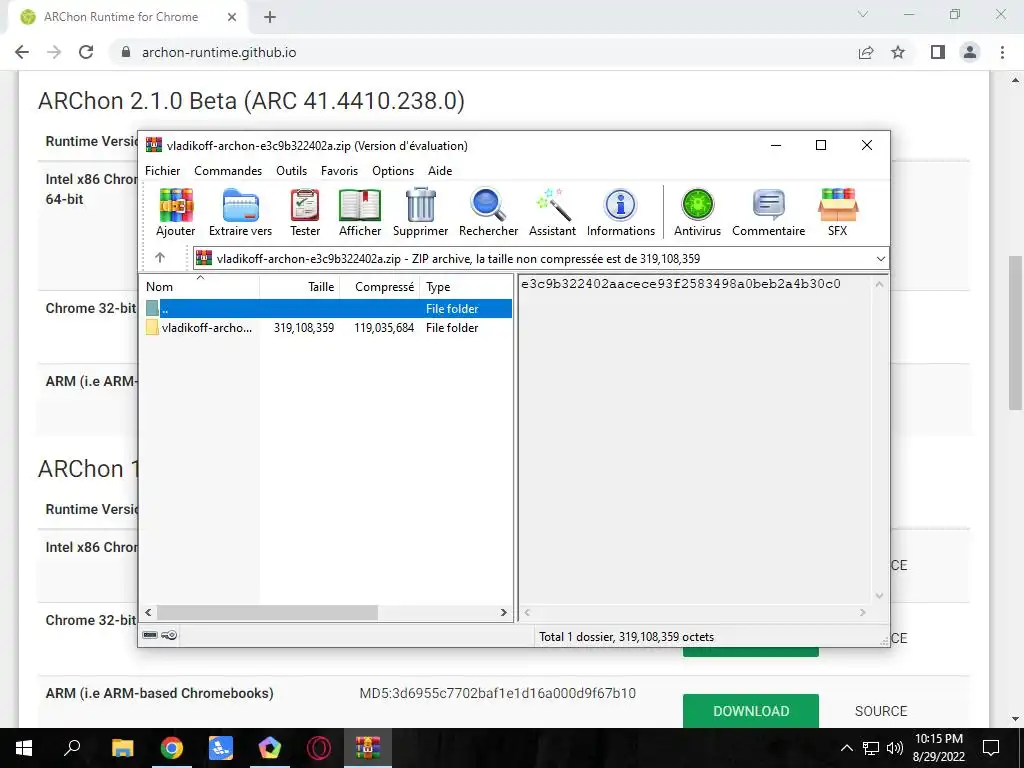Click Chrome back navigation arrow
This screenshot has height=768, width=1024.
coord(22,52)
